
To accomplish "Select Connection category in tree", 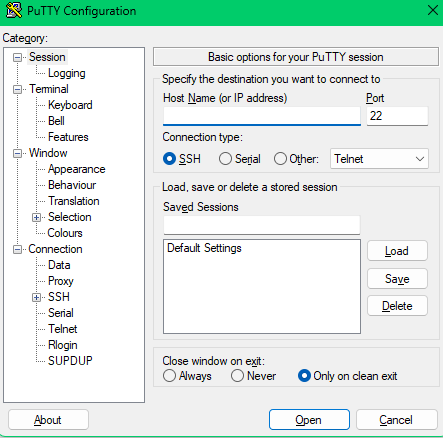I will (55, 249).
